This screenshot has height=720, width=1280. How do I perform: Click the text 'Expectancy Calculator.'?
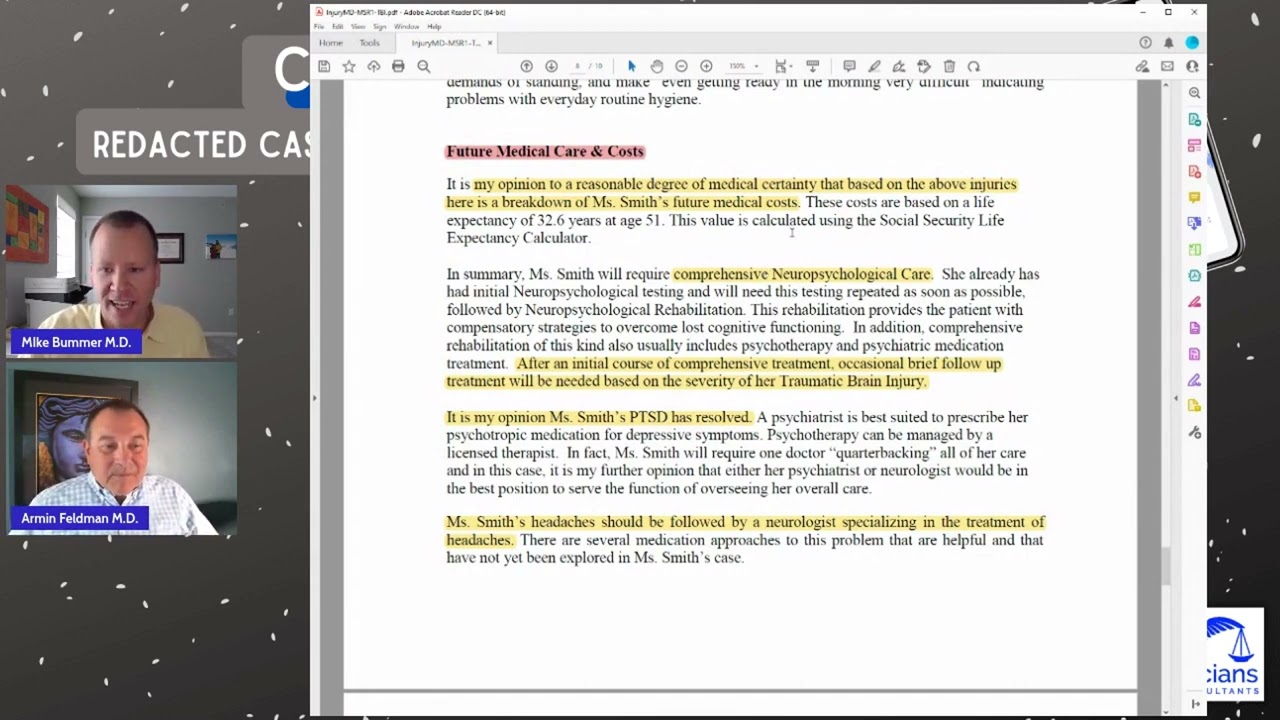click(x=518, y=238)
